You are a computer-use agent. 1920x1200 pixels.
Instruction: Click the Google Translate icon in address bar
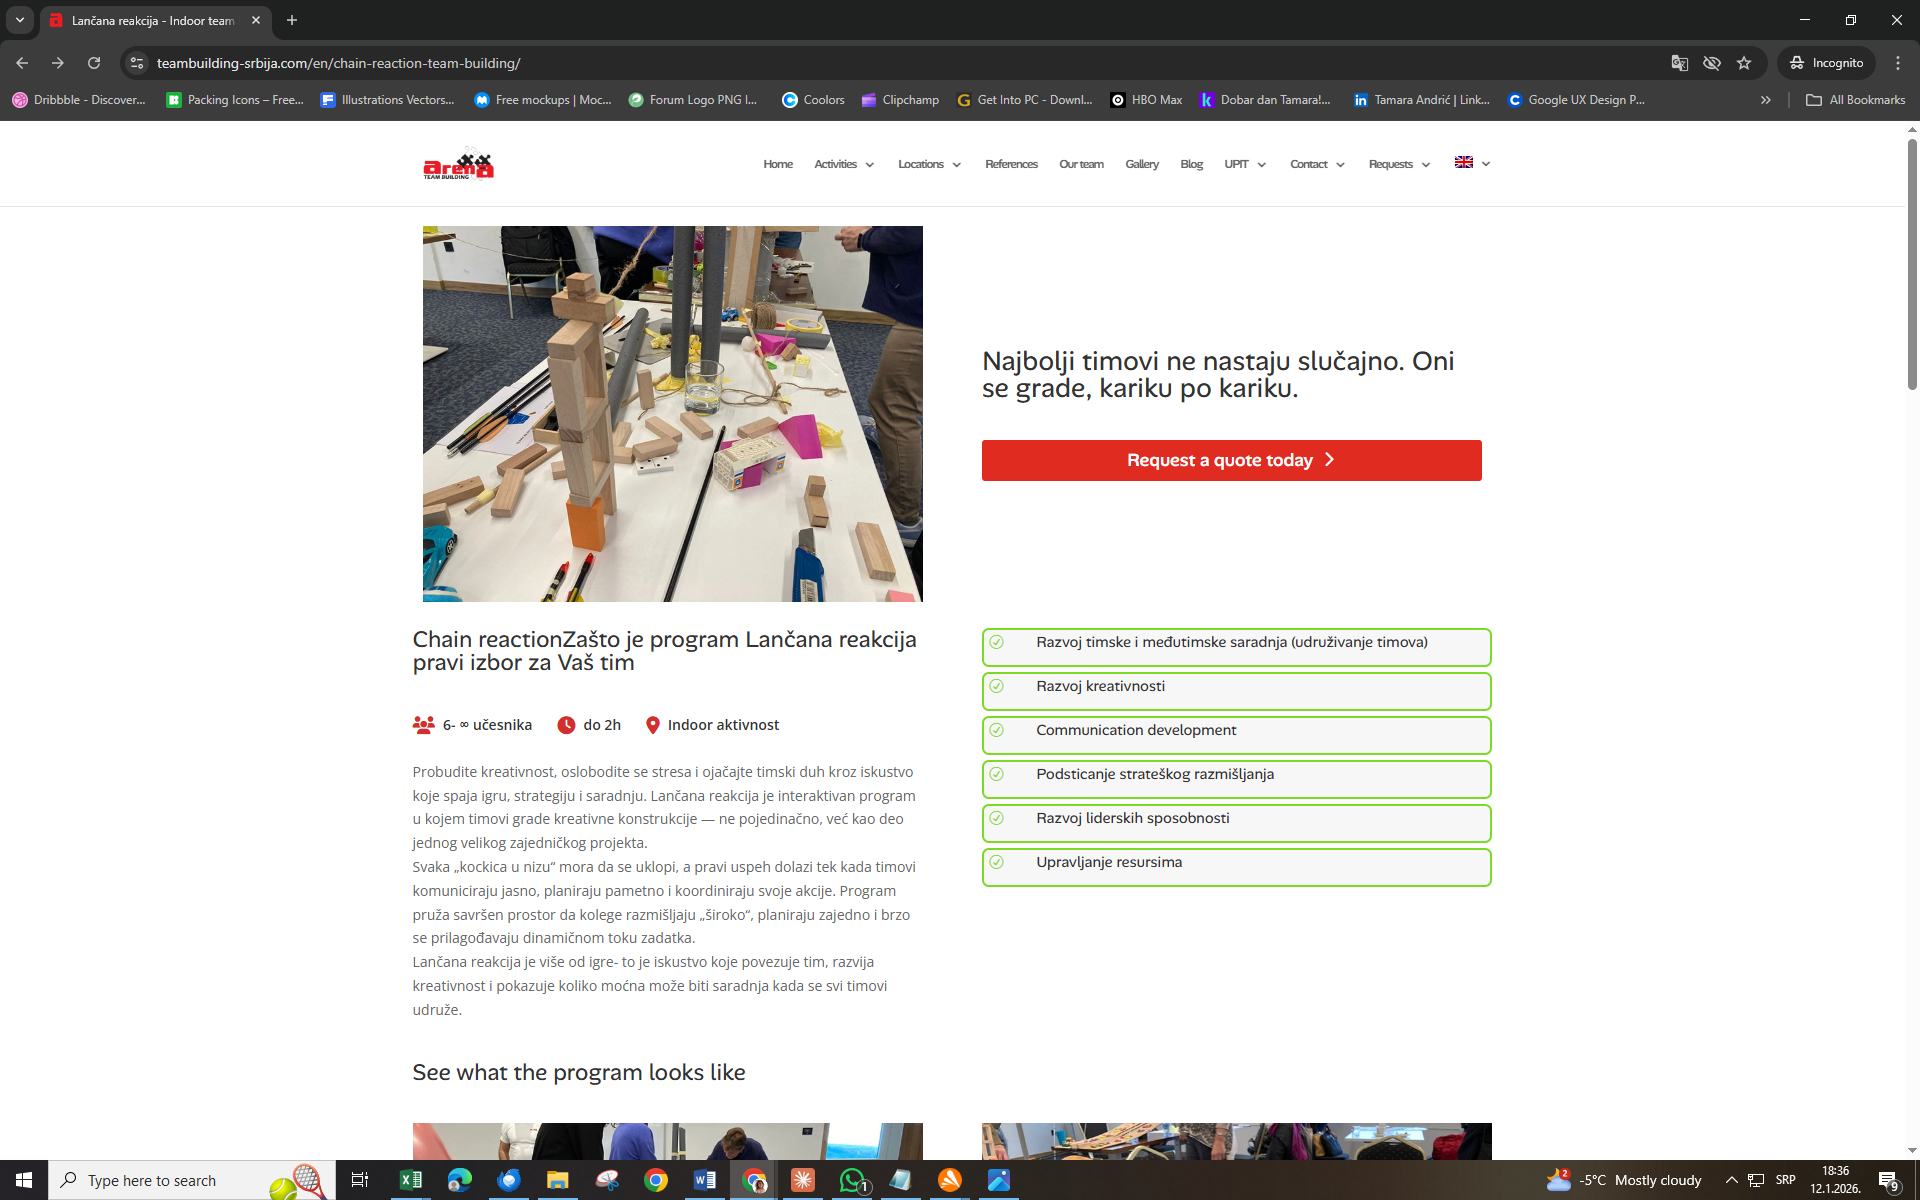point(1680,63)
